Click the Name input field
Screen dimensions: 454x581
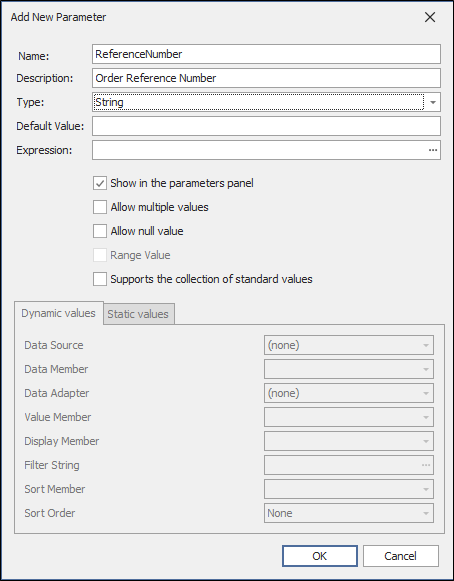[266, 54]
